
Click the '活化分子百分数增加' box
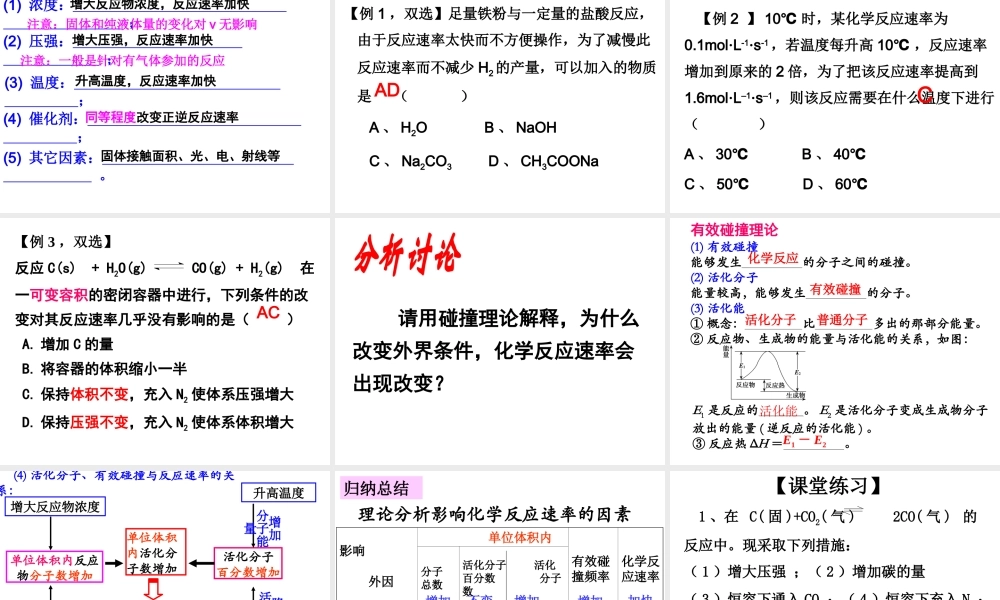(248, 564)
